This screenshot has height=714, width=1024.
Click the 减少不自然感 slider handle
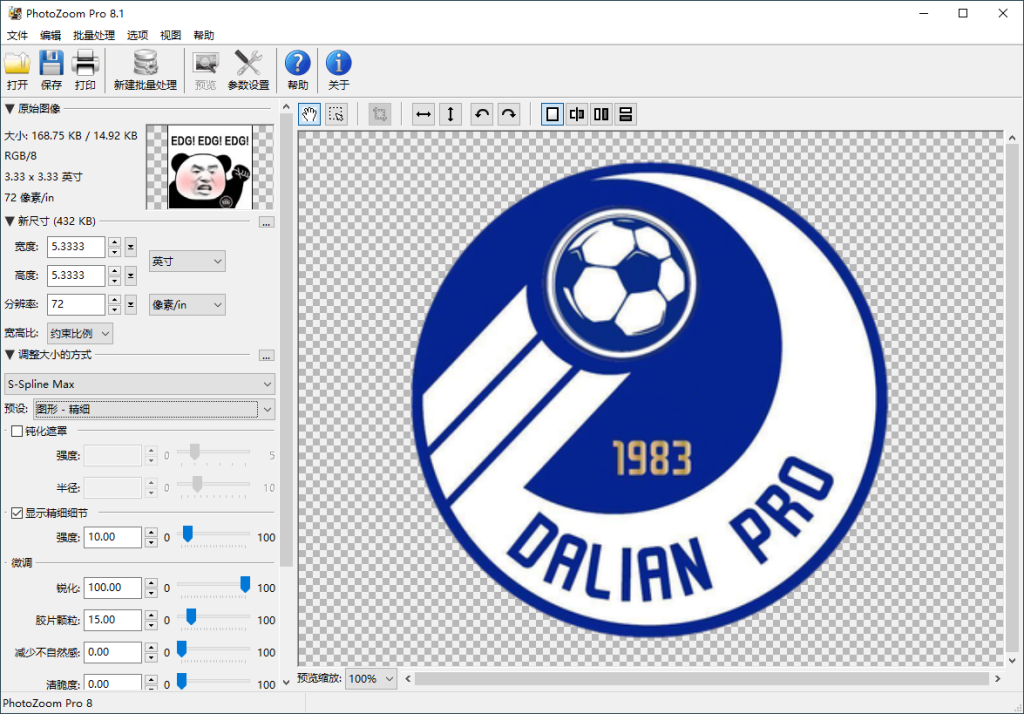point(182,649)
